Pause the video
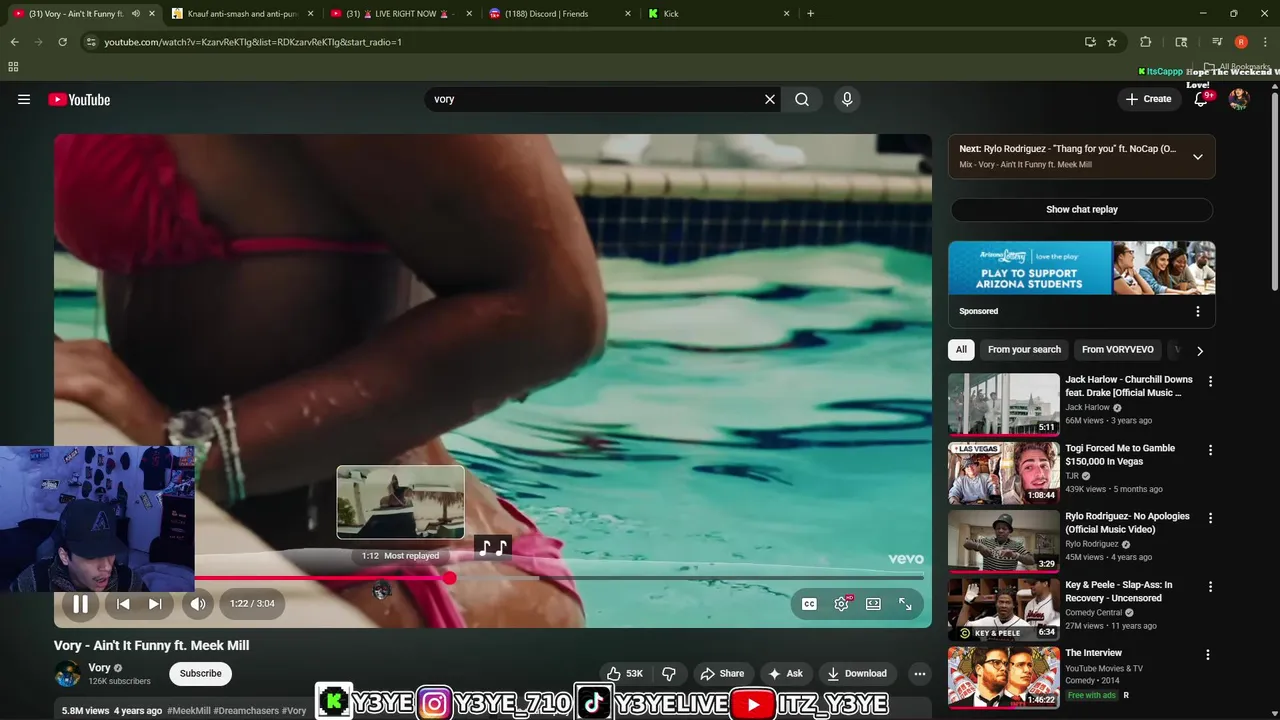 point(80,603)
